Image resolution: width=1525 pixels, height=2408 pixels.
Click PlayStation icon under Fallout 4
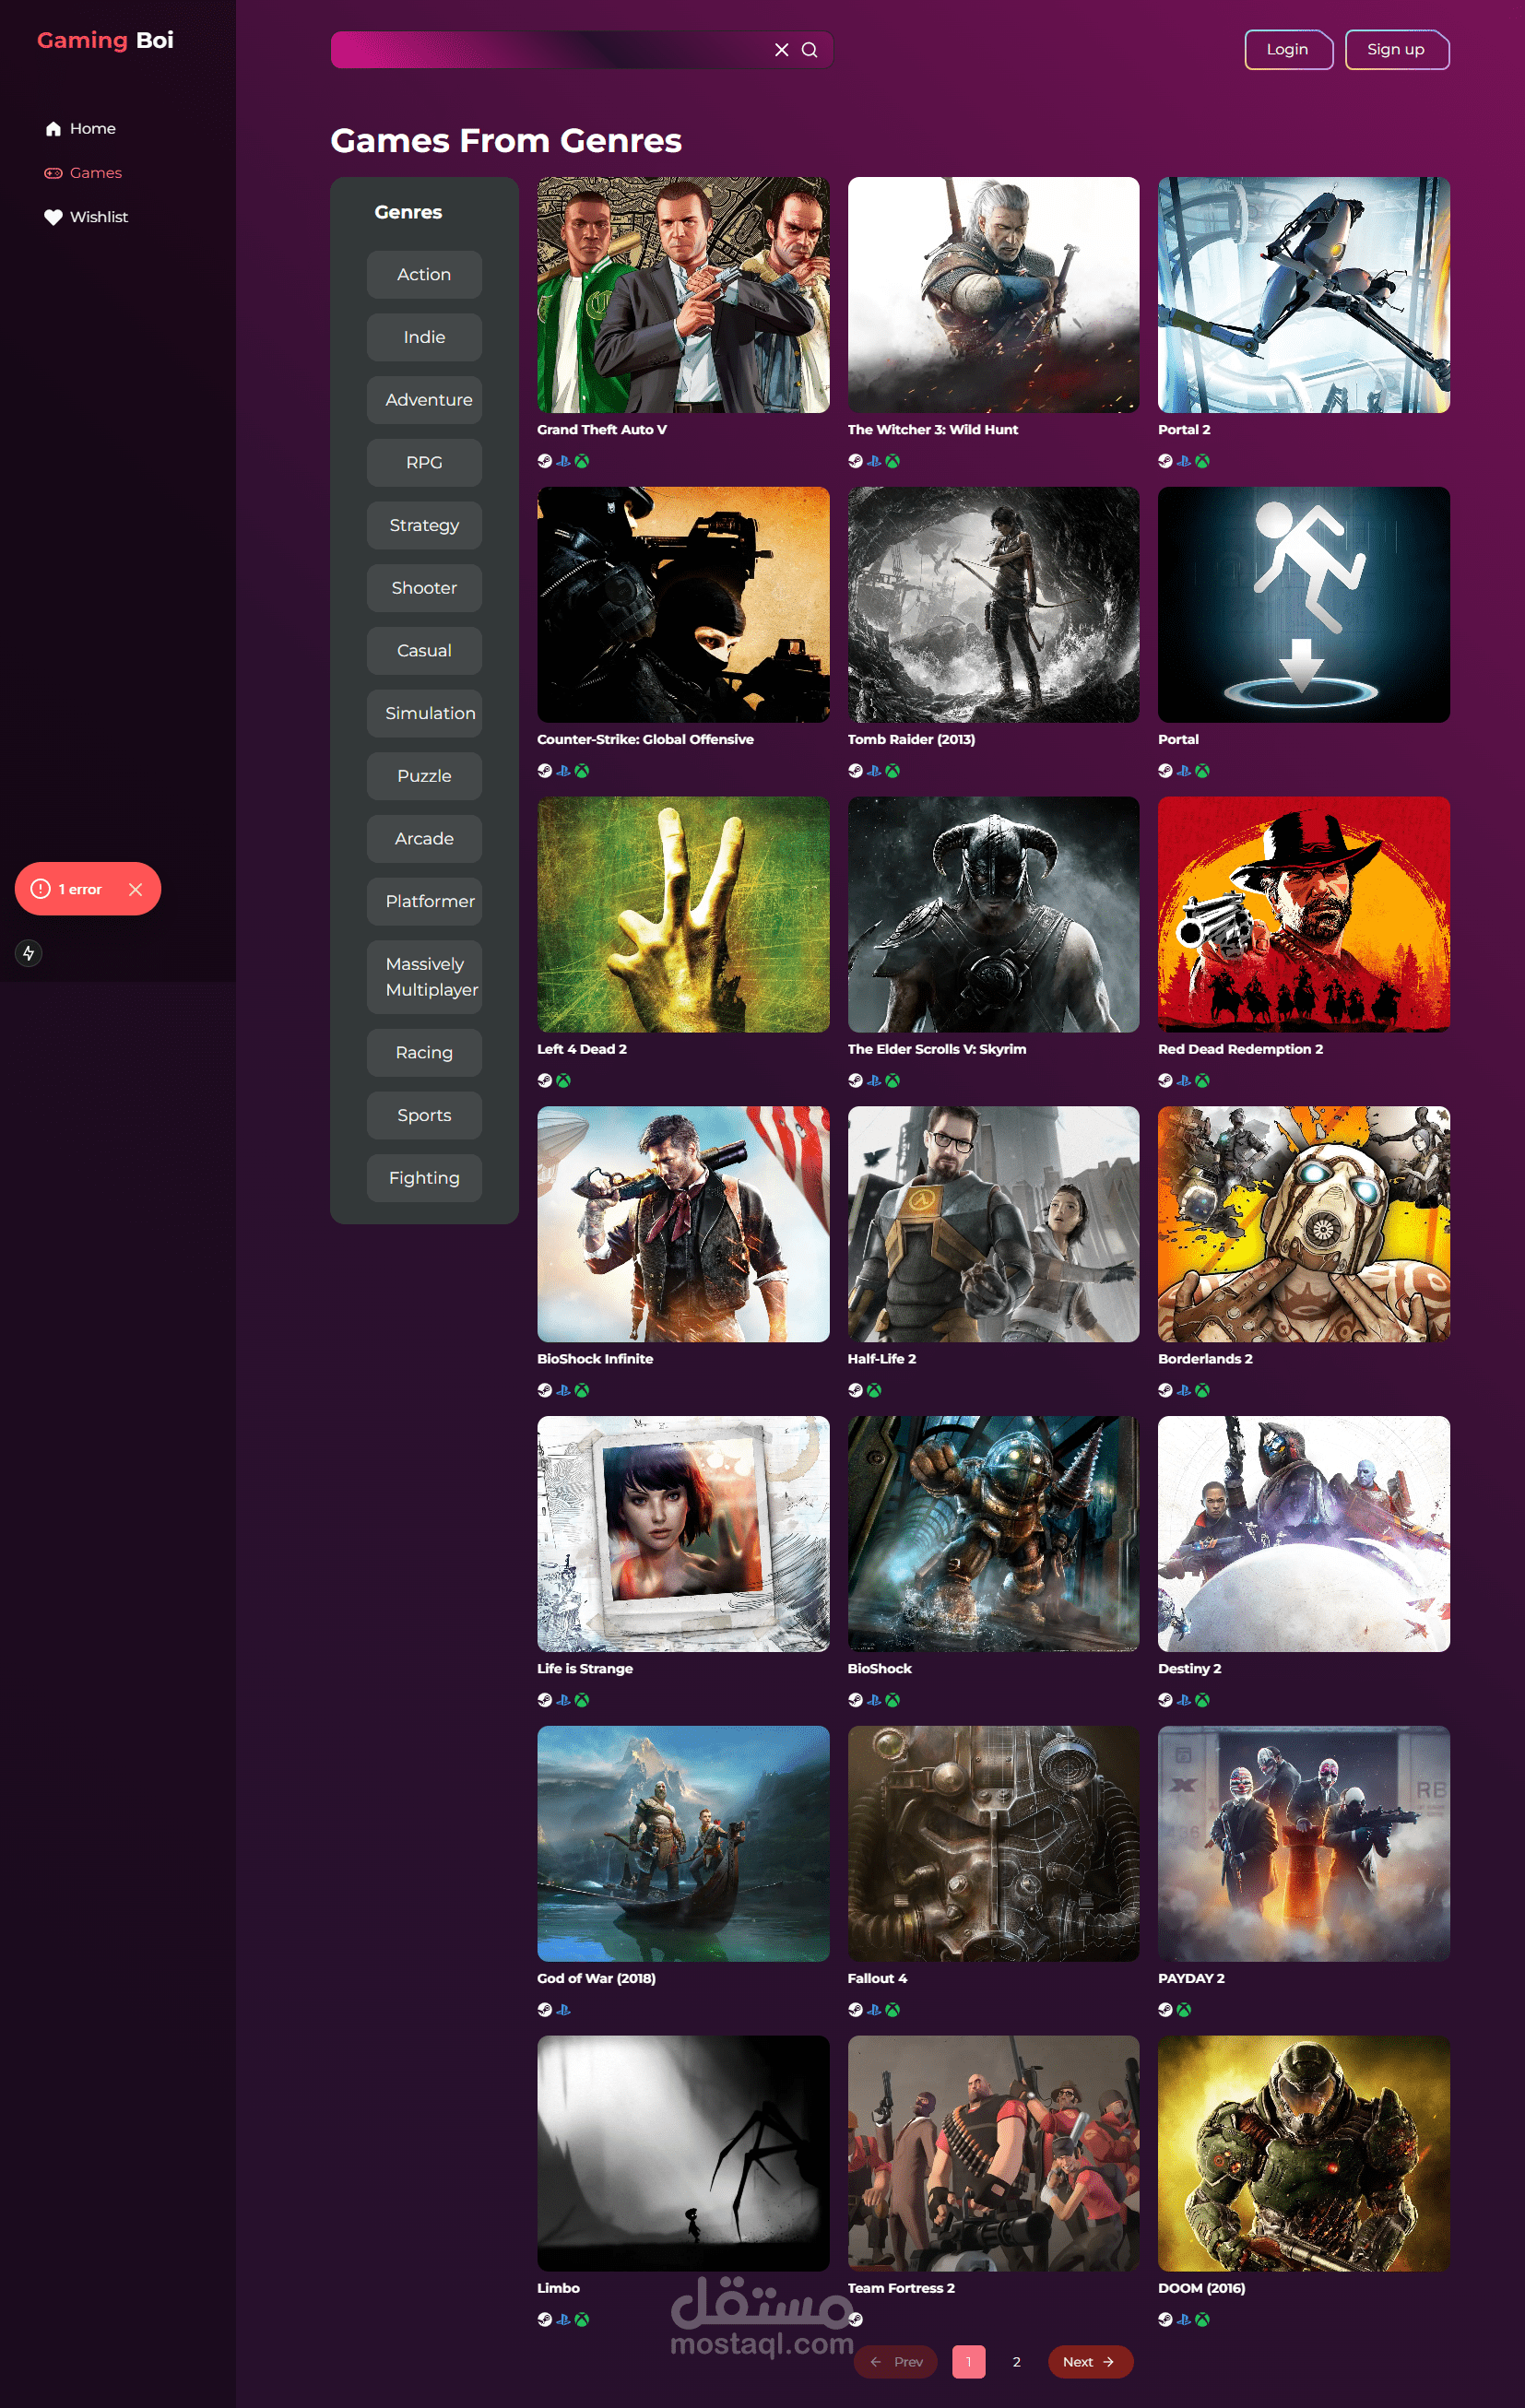[x=874, y=2010]
